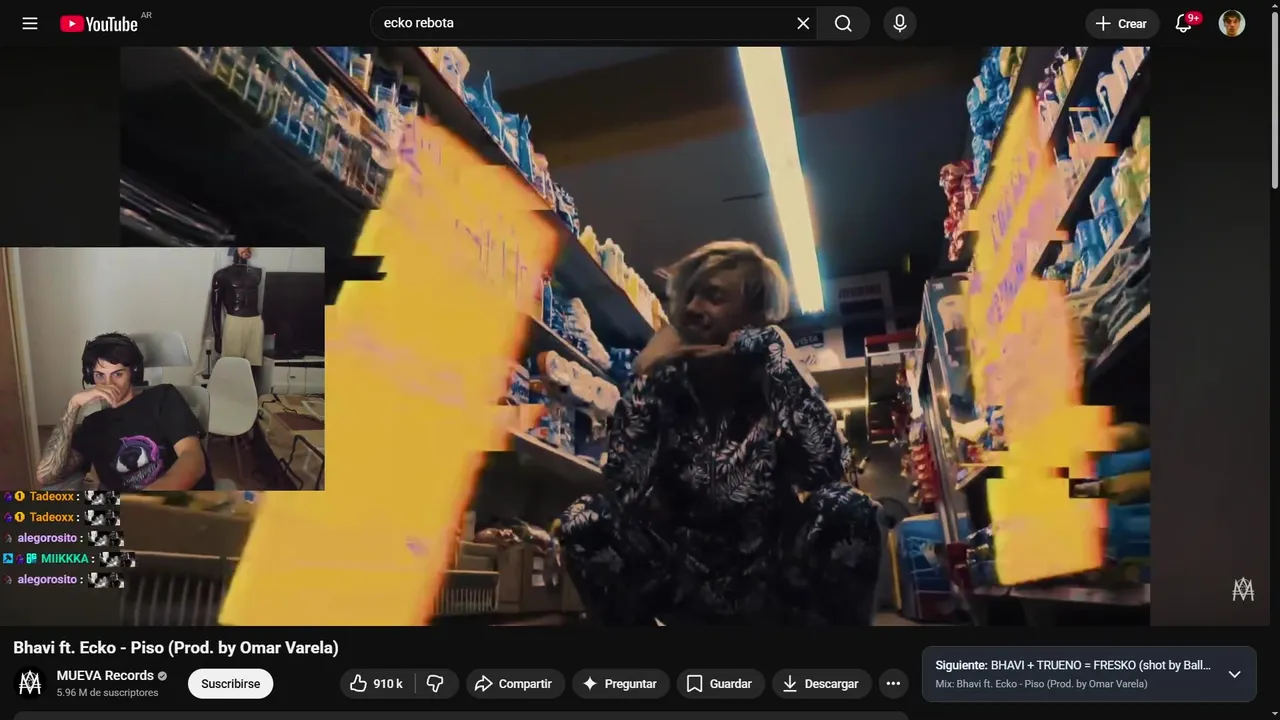Expand the Siguiente mix playlist chevron
Viewport: 1280px width, 720px height.
click(x=1234, y=674)
